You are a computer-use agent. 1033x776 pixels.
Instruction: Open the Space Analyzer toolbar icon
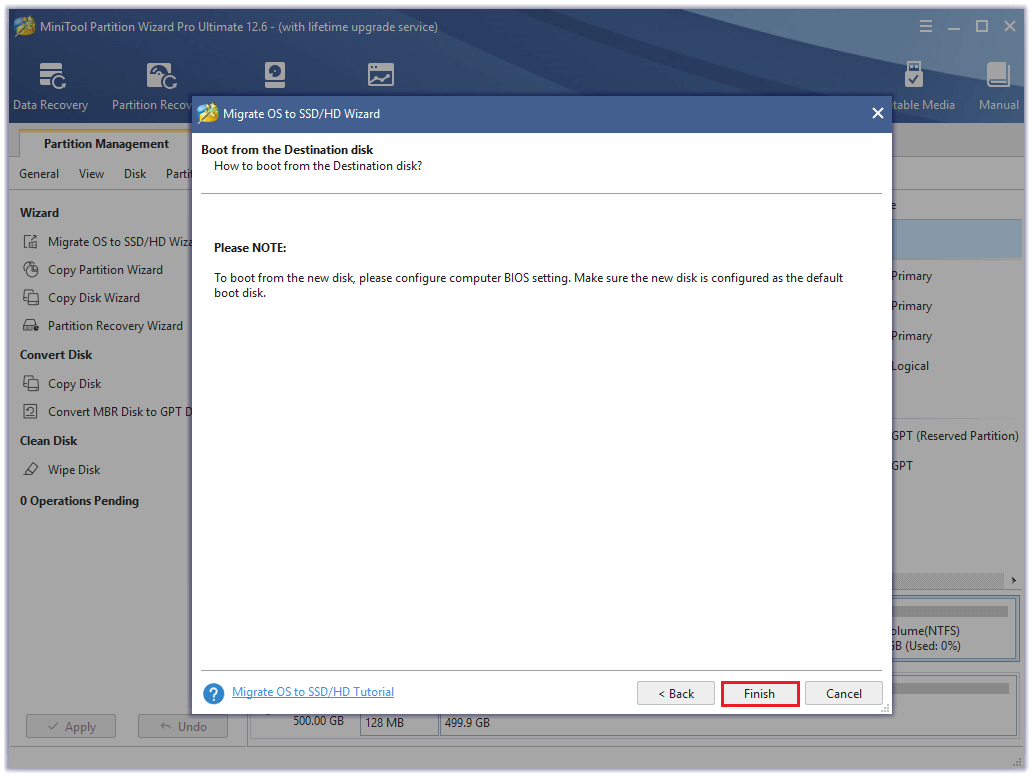[x=381, y=75]
